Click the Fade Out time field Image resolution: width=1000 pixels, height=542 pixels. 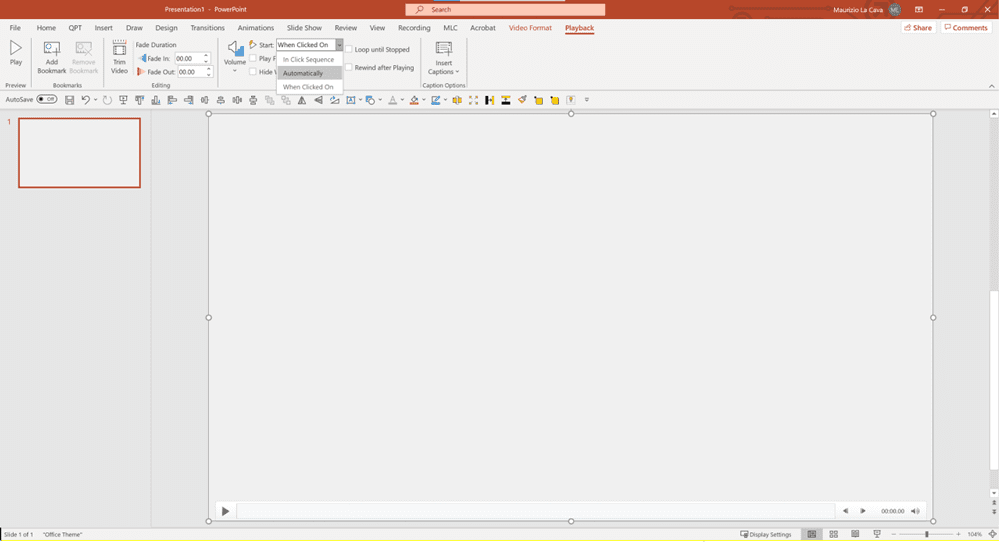[x=190, y=72]
